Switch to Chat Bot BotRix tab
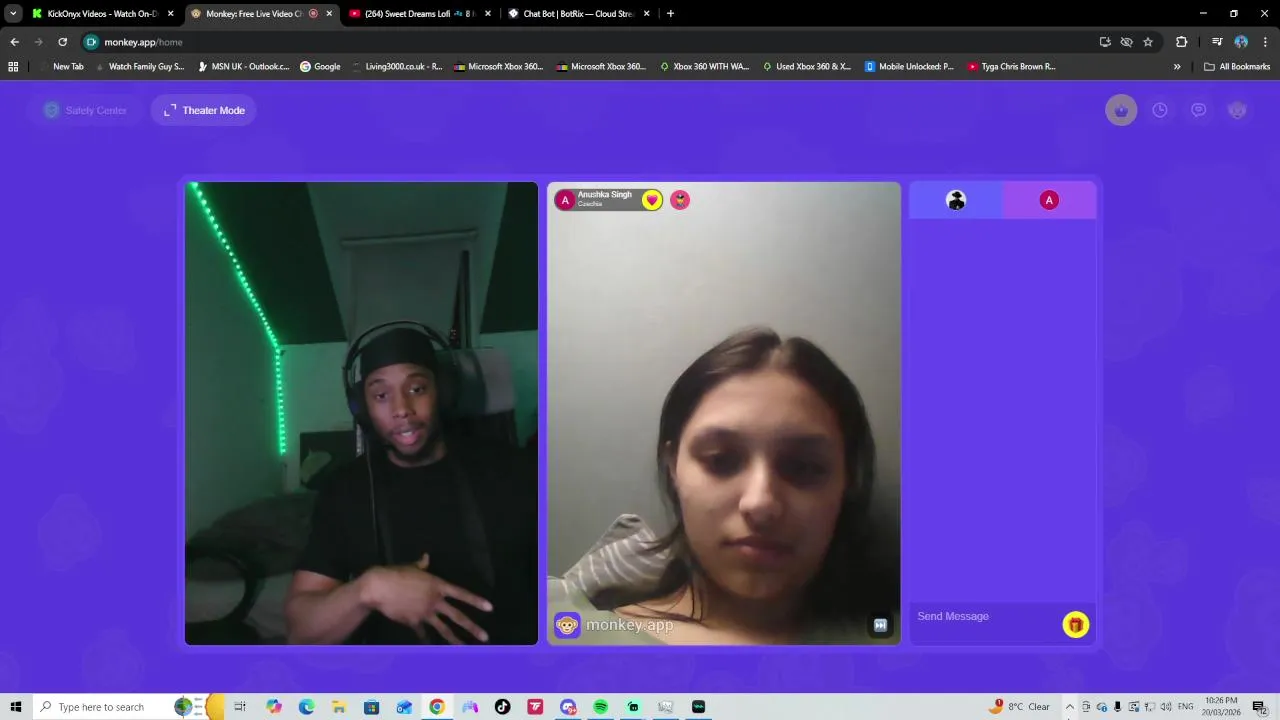This screenshot has height=720, width=1280. pos(576,14)
